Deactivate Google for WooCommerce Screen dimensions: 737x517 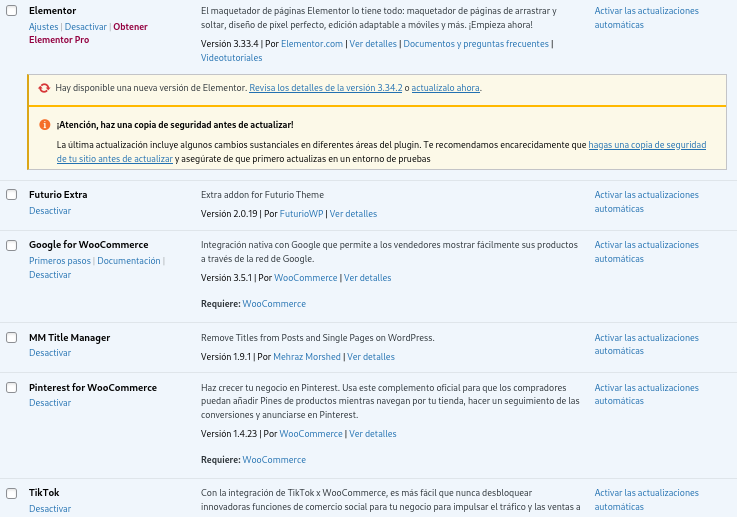[x=50, y=275]
